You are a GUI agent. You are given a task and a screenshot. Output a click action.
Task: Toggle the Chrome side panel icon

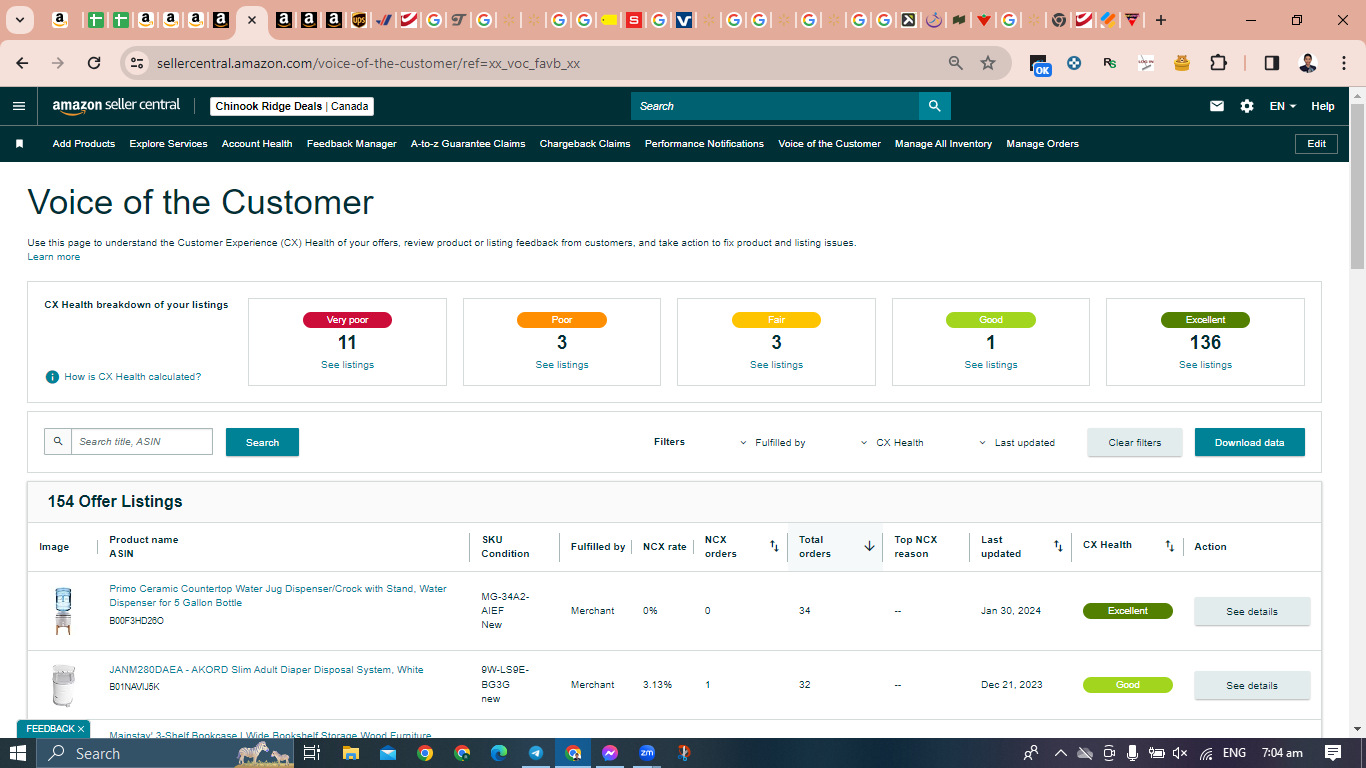(1272, 63)
